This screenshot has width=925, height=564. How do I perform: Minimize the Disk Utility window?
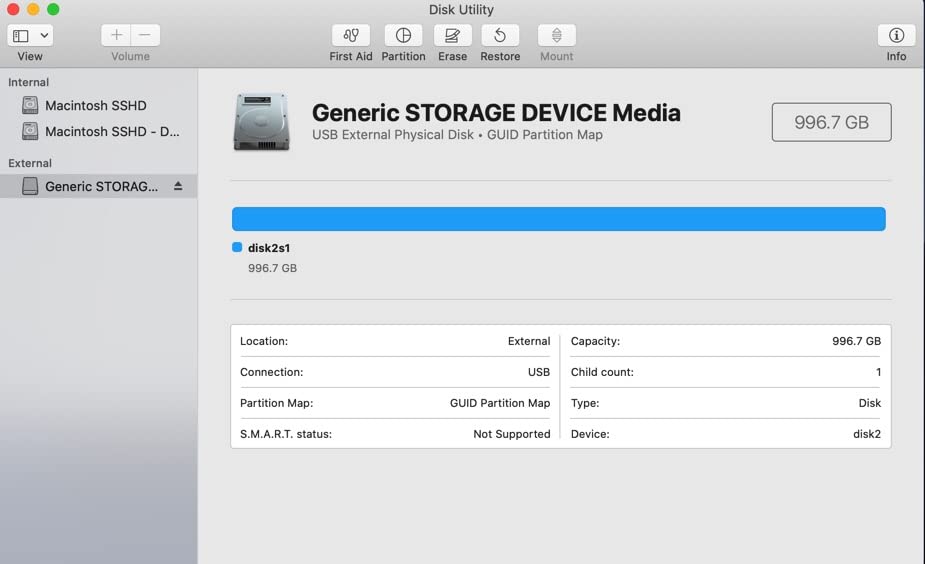point(33,9)
